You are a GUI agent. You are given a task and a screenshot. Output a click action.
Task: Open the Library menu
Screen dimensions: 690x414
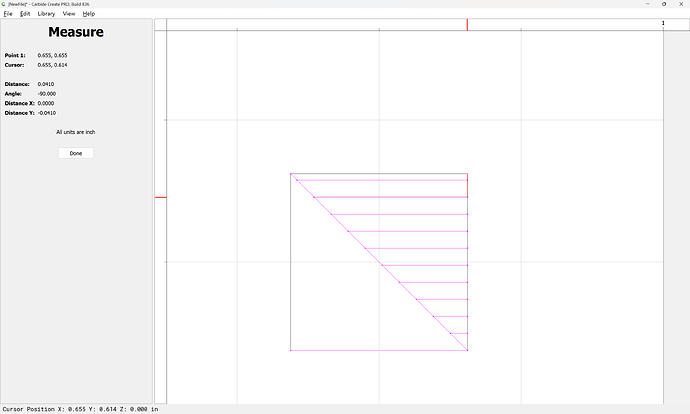point(46,14)
